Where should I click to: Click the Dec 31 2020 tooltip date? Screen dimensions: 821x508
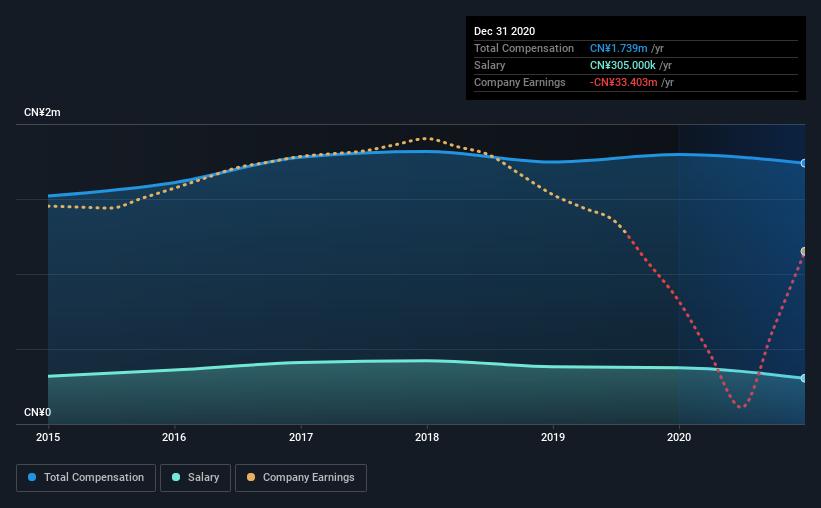(x=504, y=31)
